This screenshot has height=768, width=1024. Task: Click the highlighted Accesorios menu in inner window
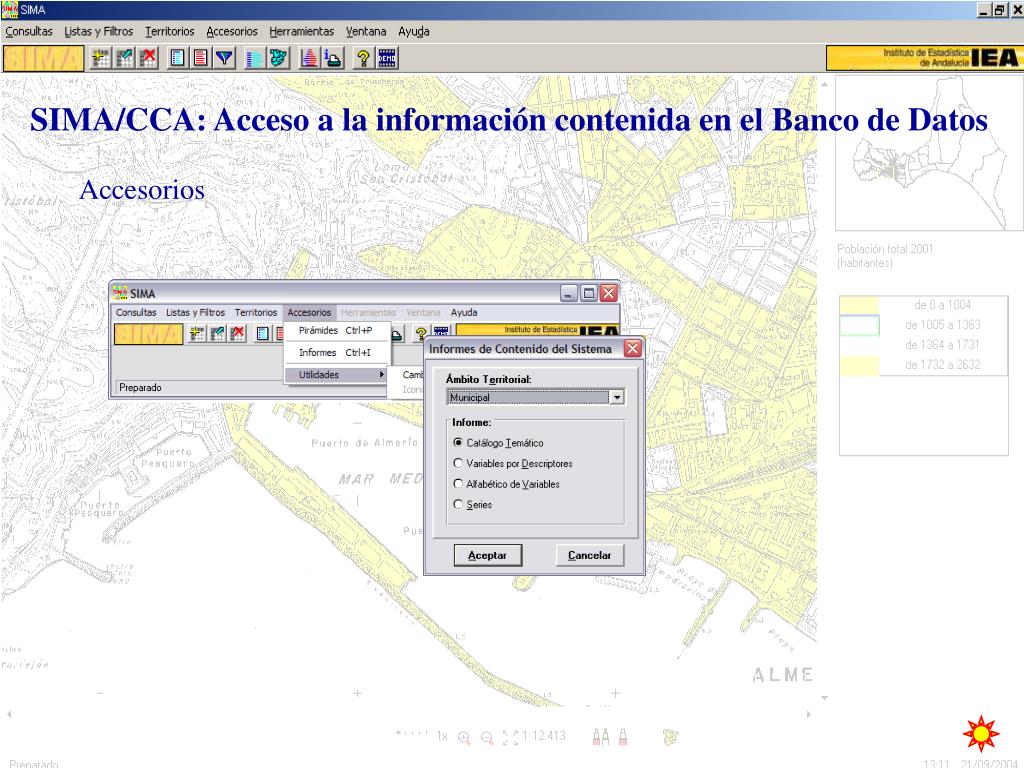click(x=310, y=312)
